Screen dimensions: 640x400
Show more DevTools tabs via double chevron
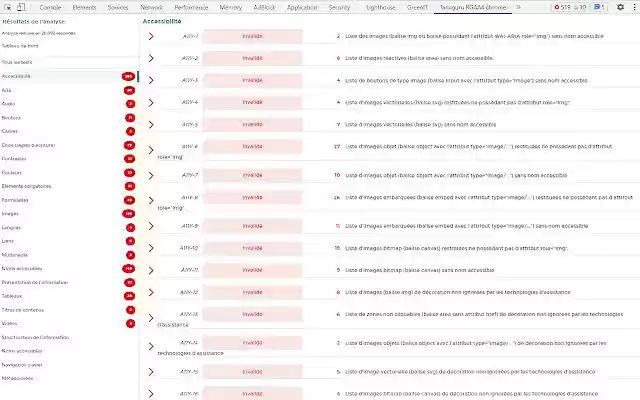click(518, 7)
